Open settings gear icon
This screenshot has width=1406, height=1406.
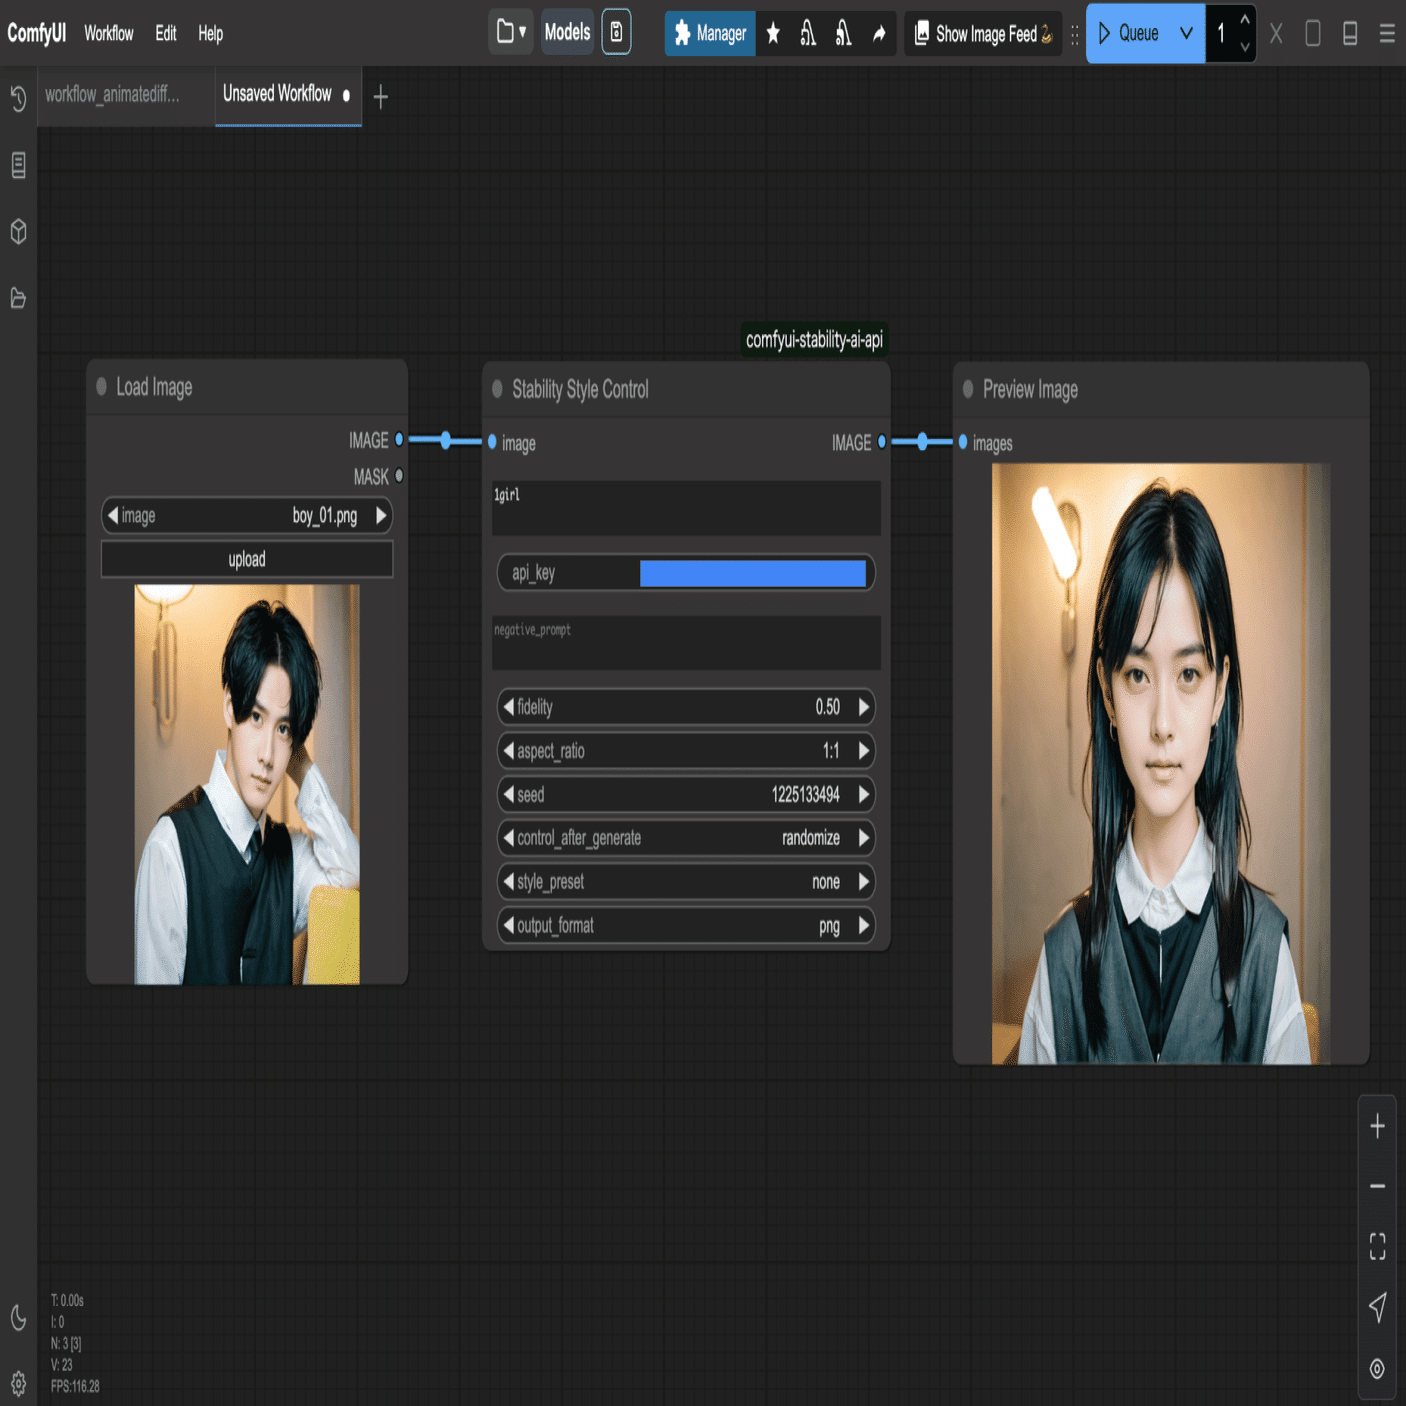click(18, 1384)
